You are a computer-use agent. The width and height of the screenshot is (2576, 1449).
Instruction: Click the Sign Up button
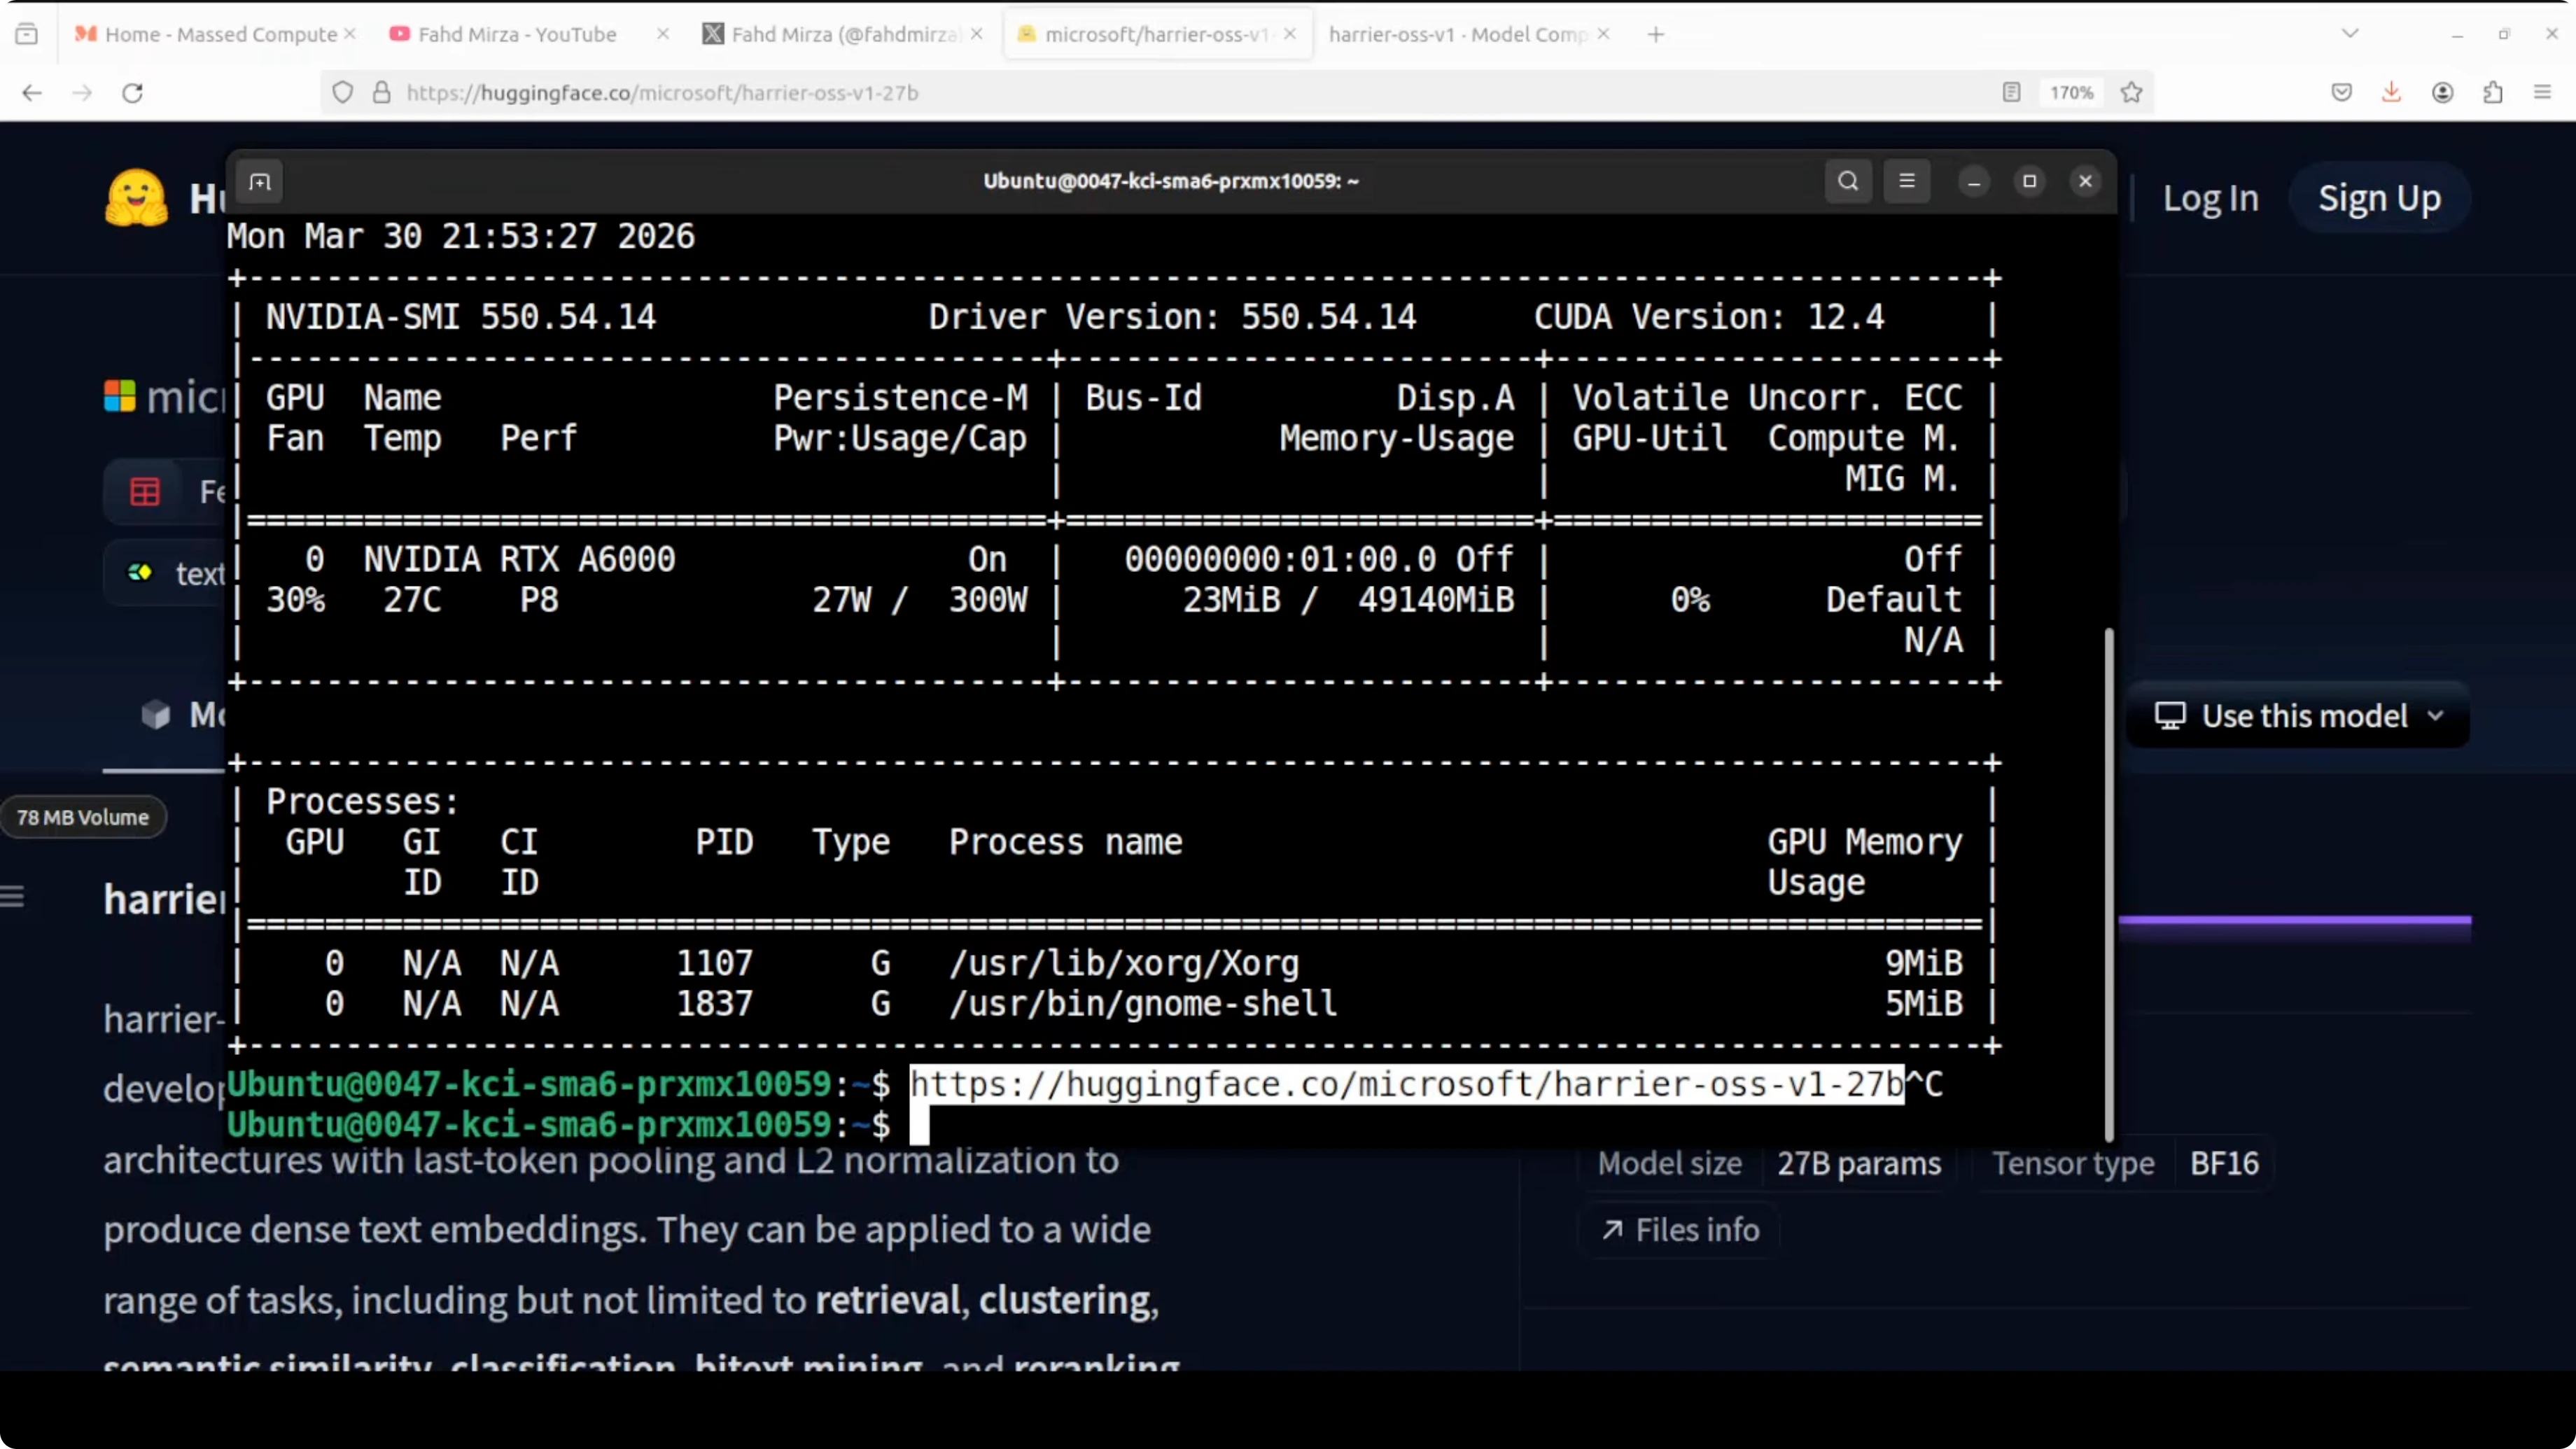coord(2379,198)
